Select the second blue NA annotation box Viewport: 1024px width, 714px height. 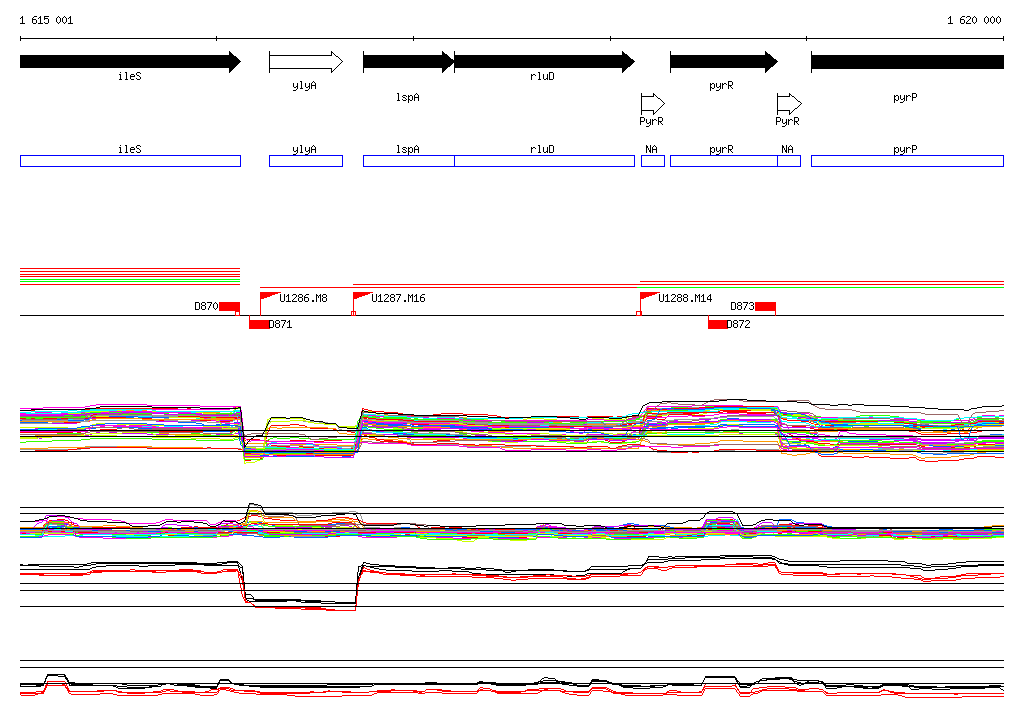coord(789,161)
